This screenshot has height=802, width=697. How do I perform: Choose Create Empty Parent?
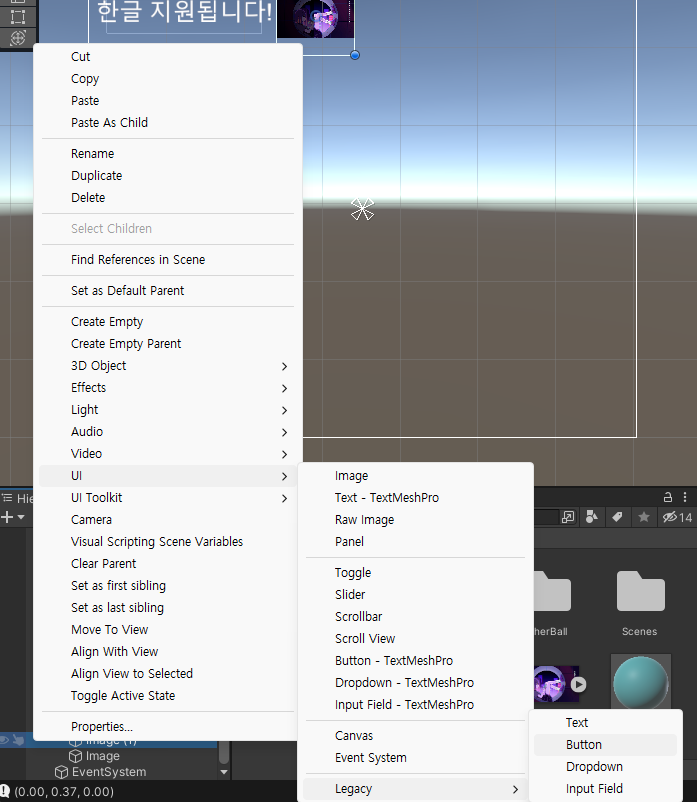(x=168, y=344)
